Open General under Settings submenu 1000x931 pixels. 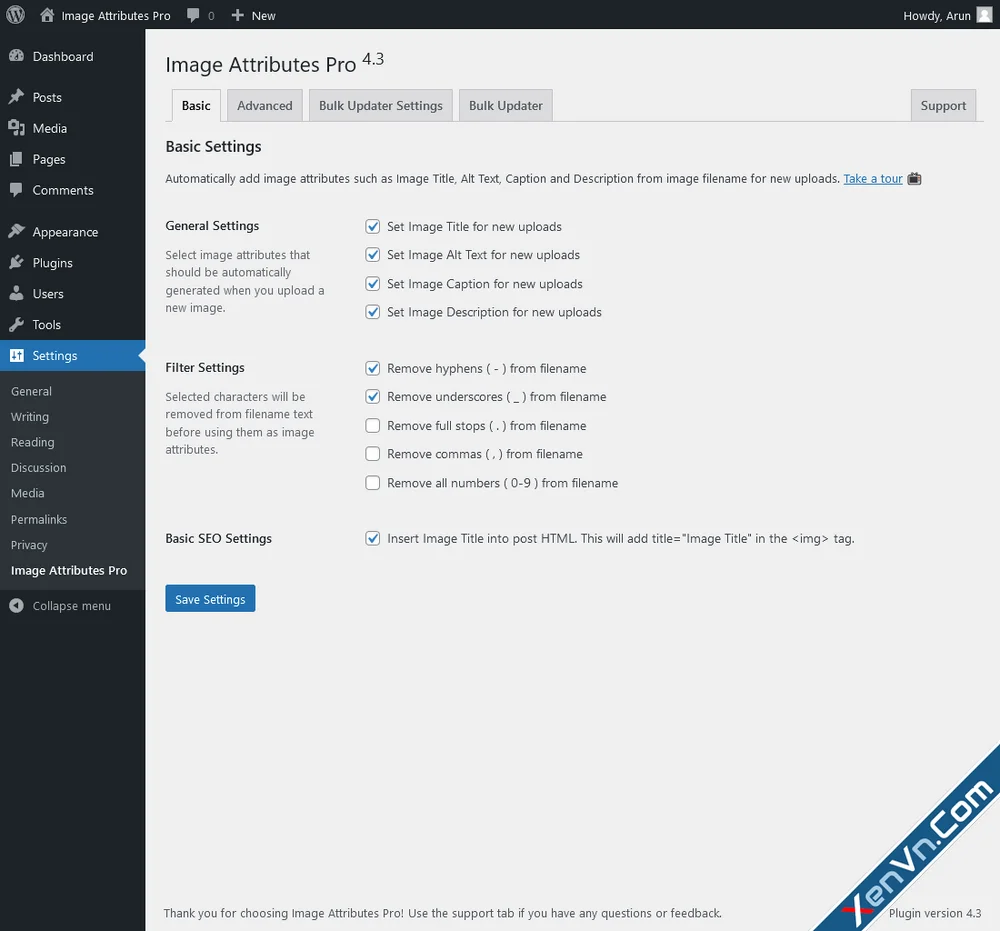click(x=31, y=391)
